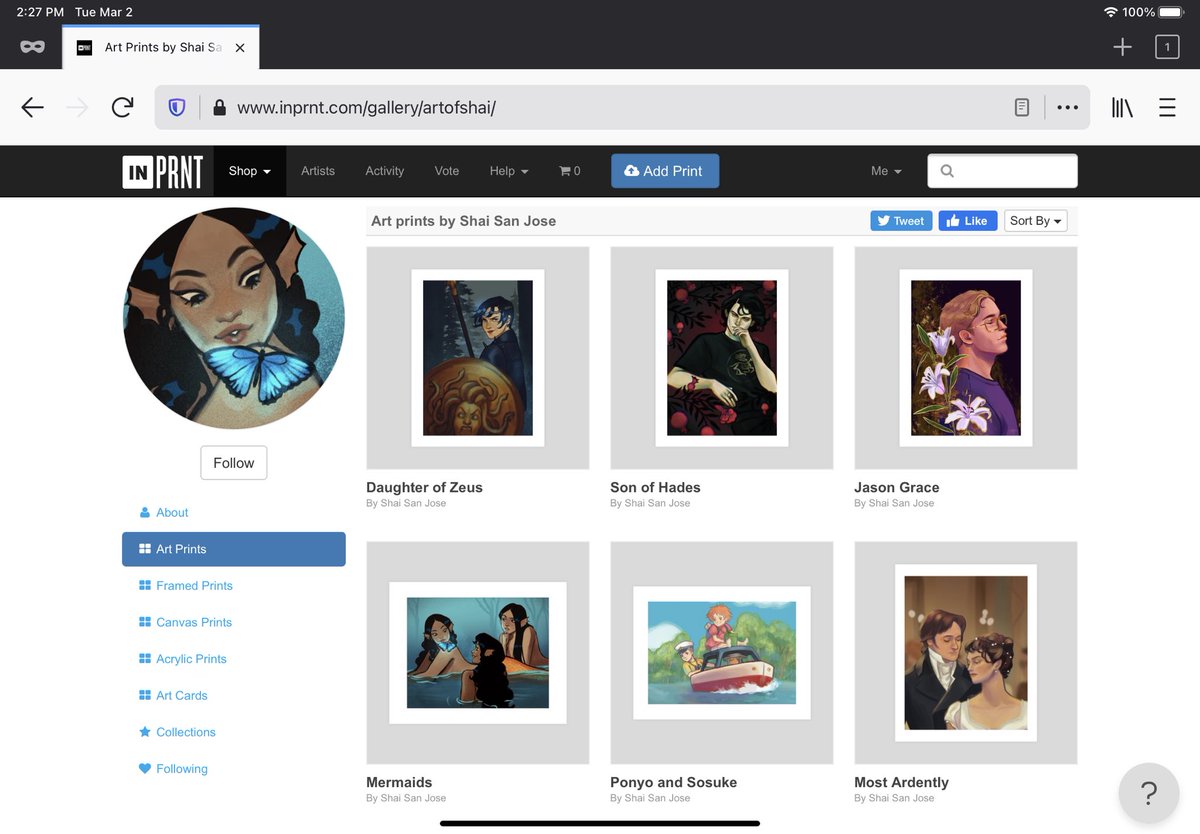Expand the Help dropdown menu

[509, 171]
